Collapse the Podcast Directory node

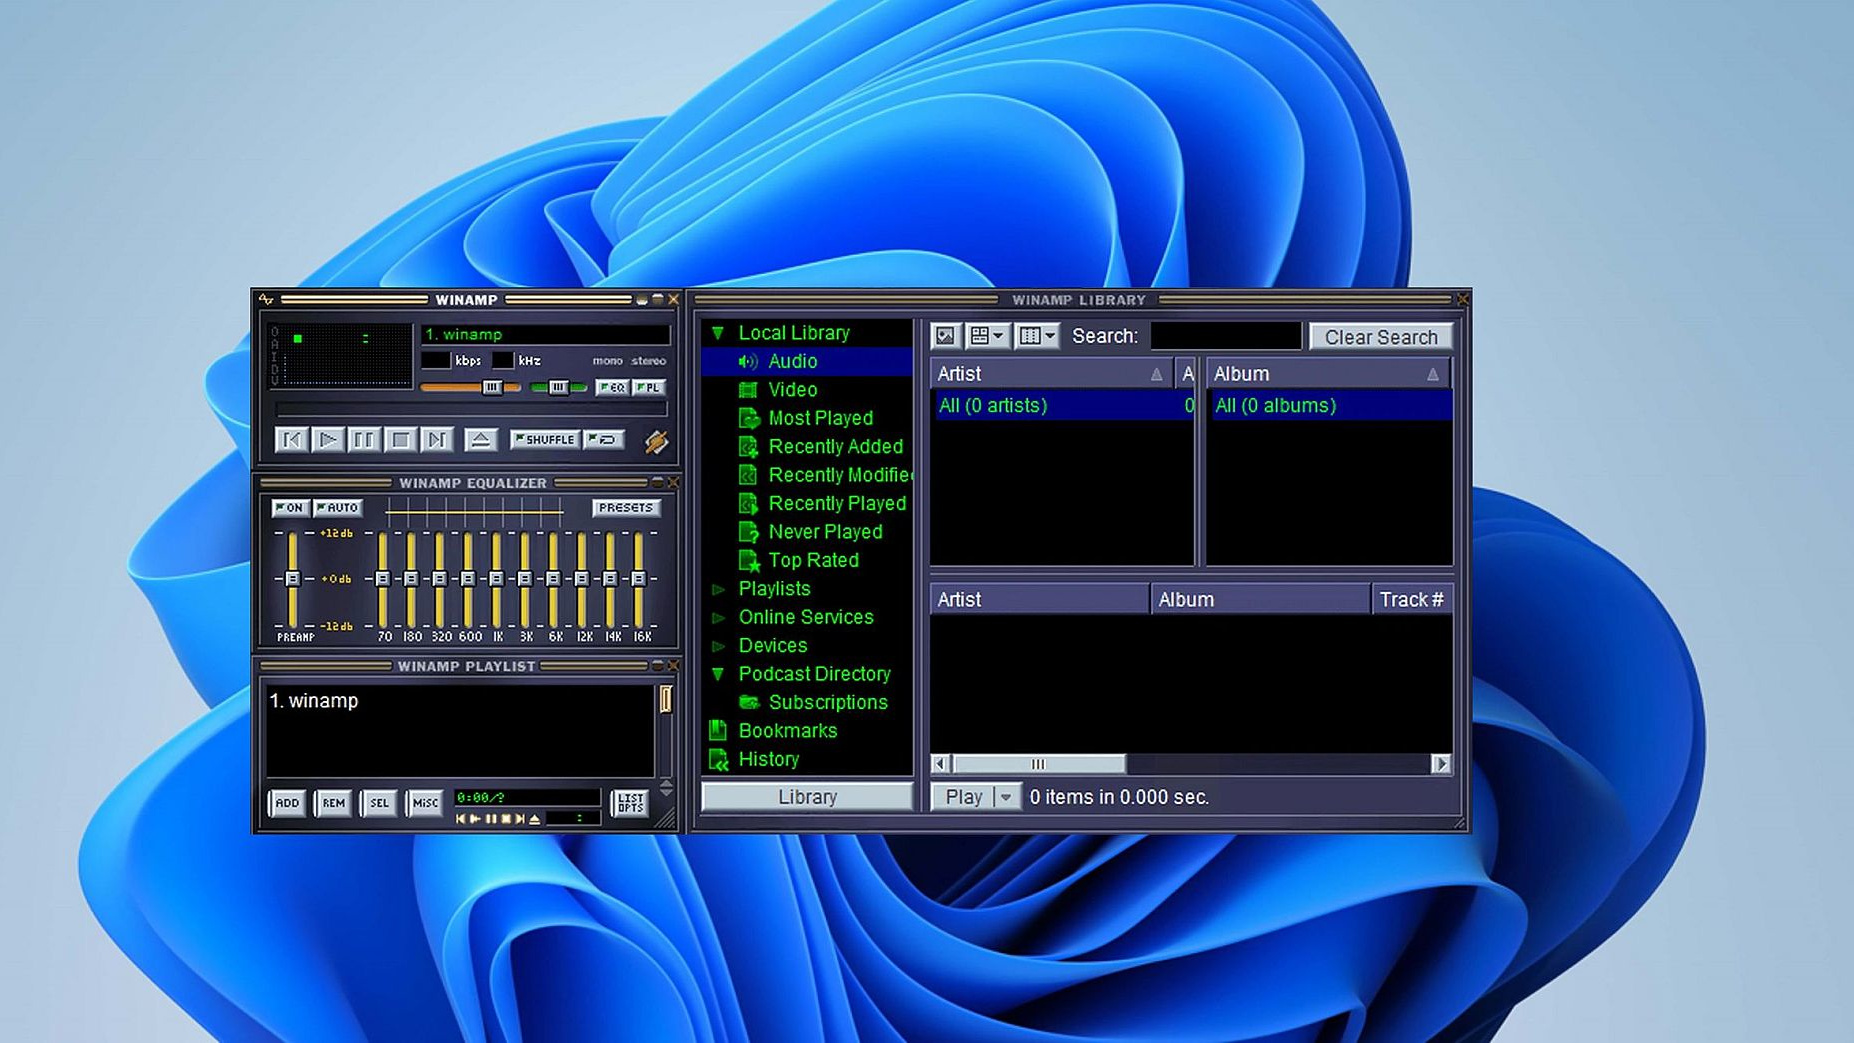[x=718, y=675]
